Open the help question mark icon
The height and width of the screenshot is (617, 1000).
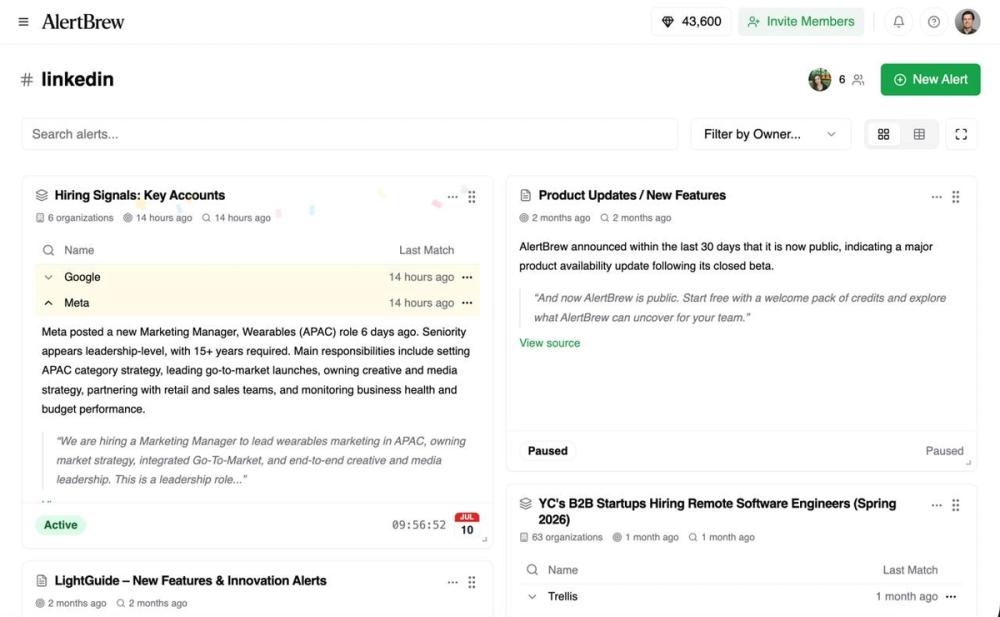(x=934, y=22)
